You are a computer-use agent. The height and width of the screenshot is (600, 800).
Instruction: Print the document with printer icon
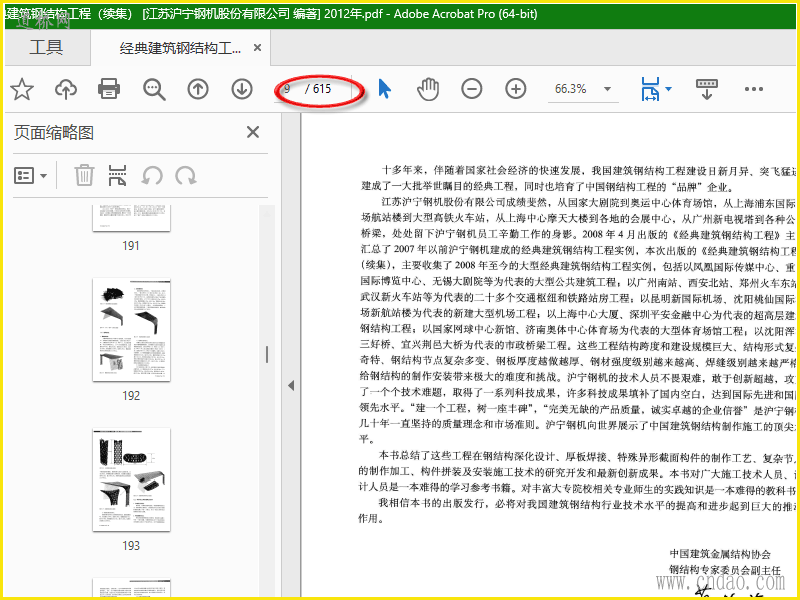[109, 89]
